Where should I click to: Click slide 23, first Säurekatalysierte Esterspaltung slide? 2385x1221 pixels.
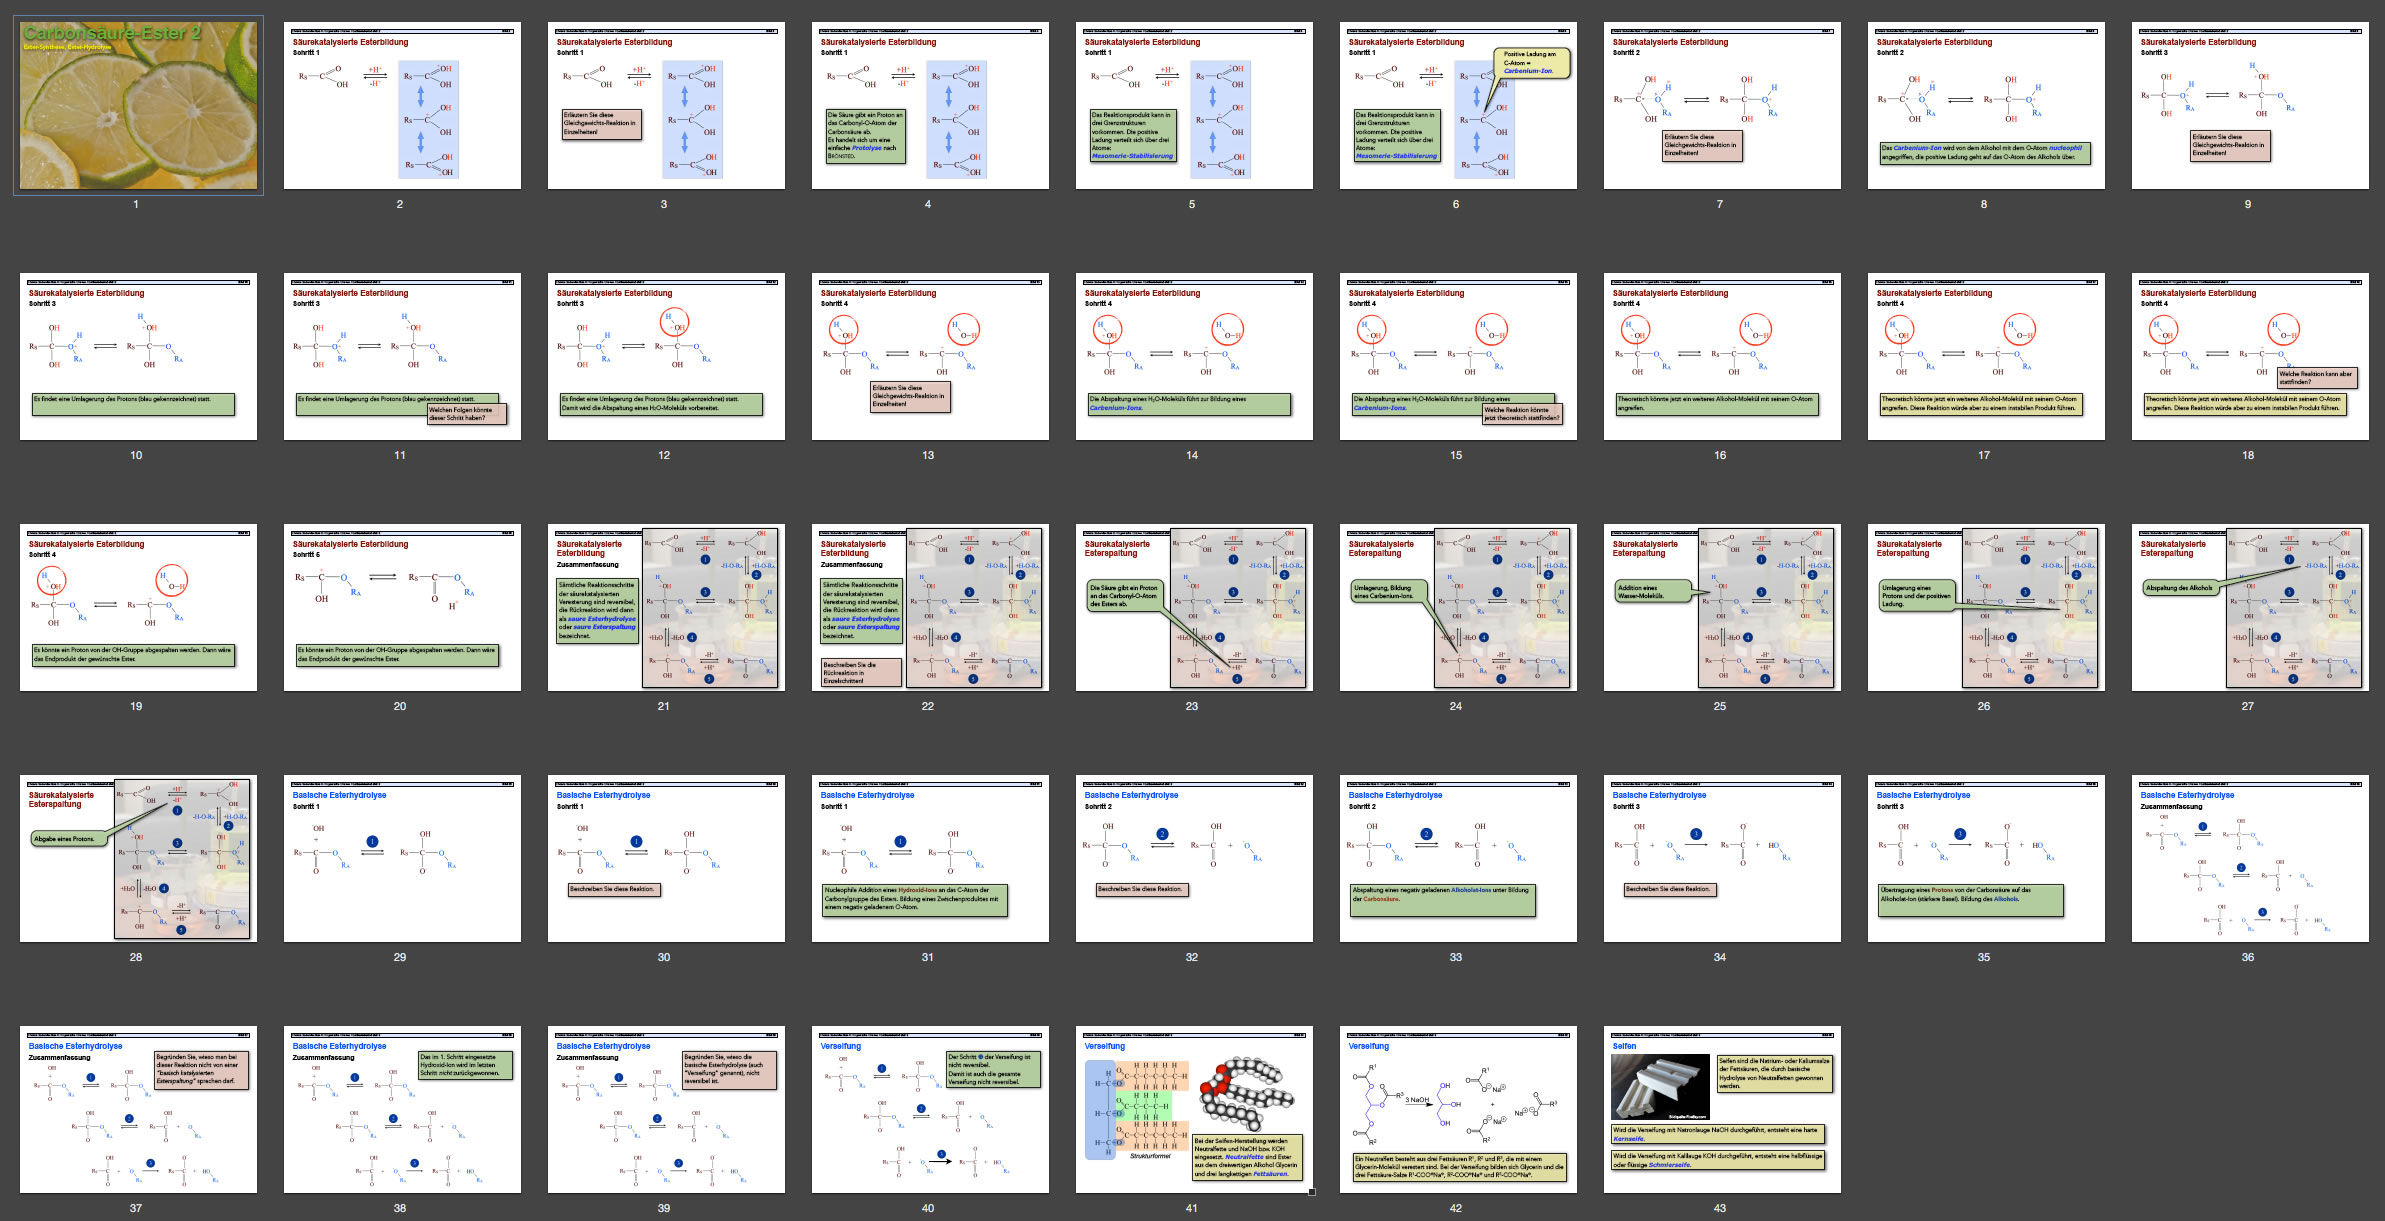1194,607
